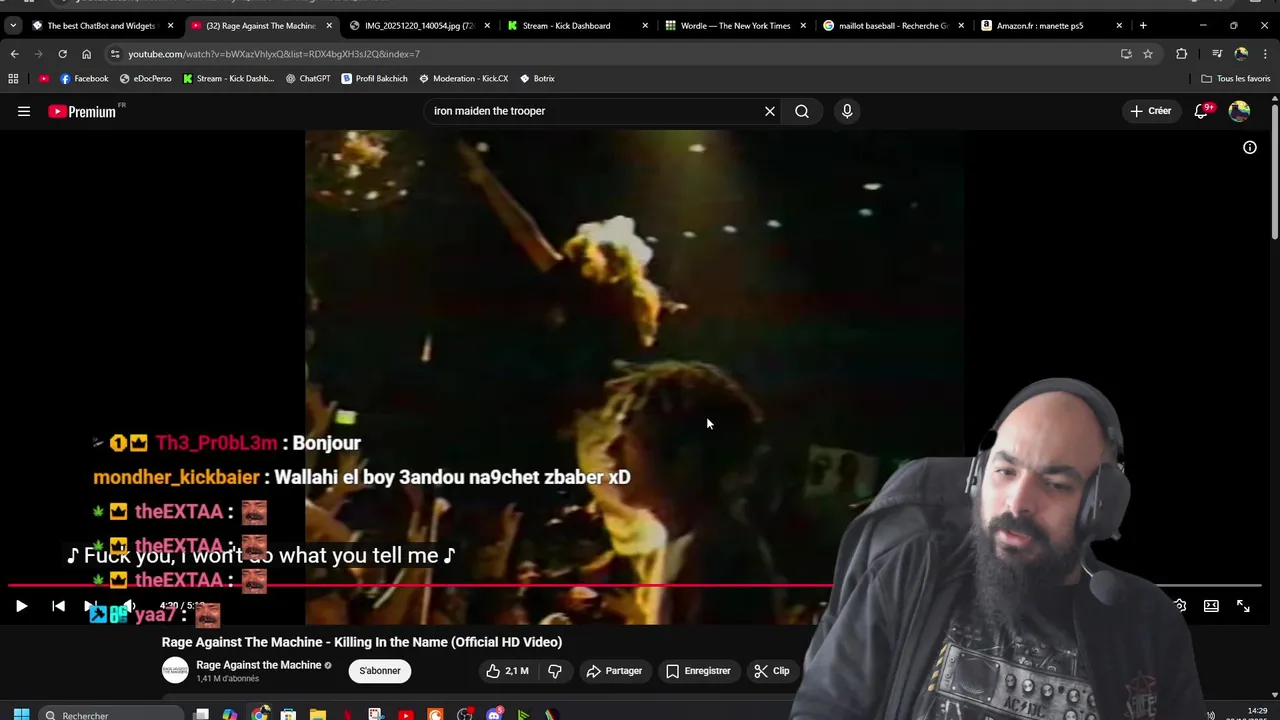
Task: Open Rage Against the Machine channel name
Action: tap(259, 665)
